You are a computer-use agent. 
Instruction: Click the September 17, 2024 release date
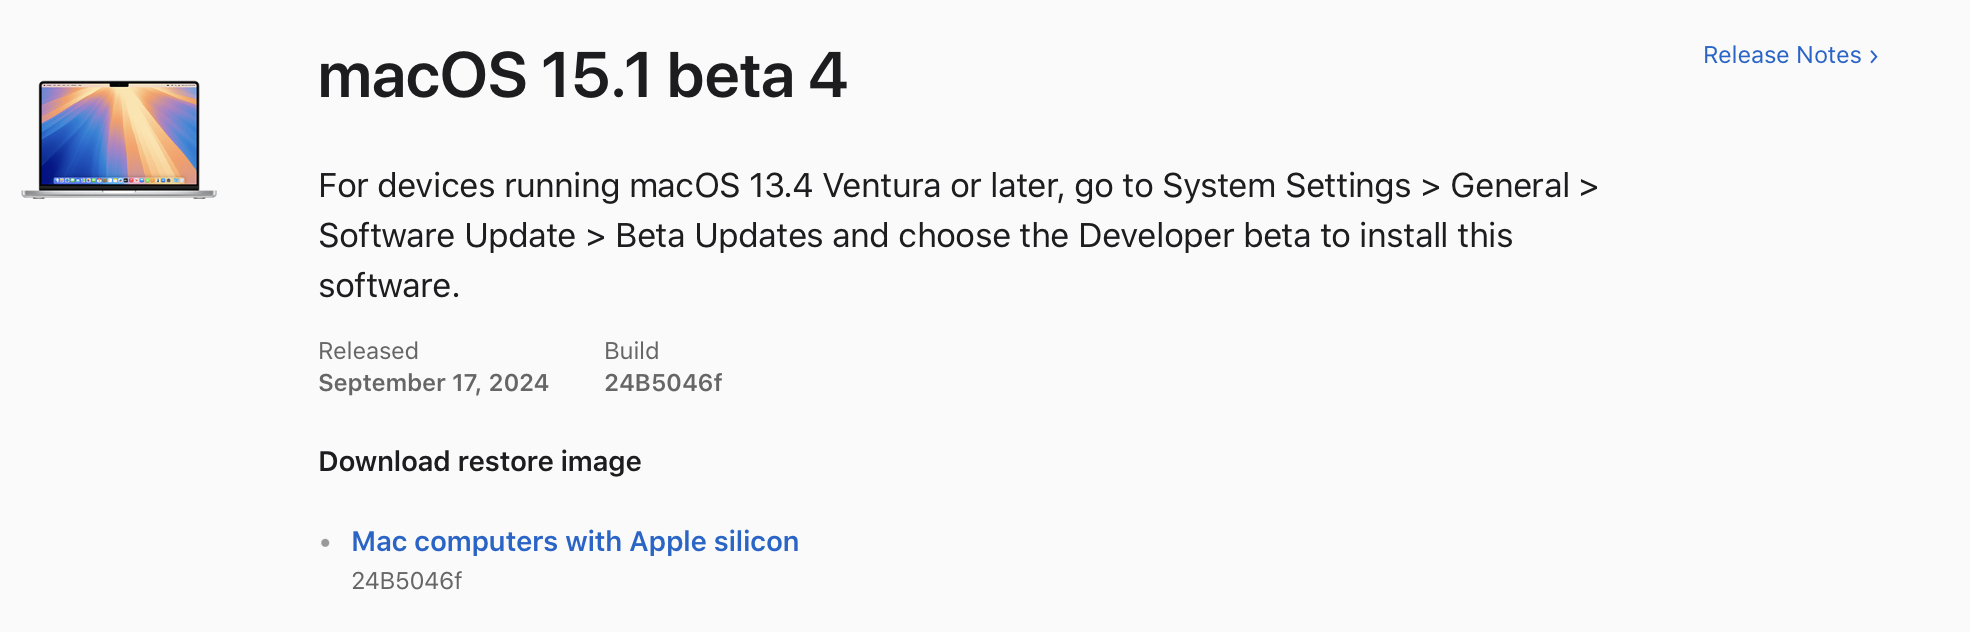coord(433,383)
